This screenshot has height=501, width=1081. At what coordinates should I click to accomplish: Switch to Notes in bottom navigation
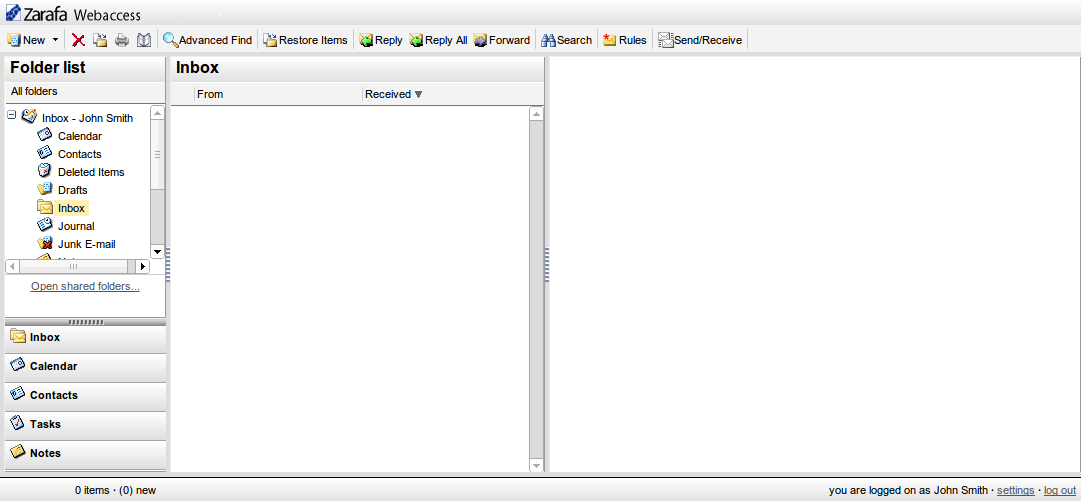tap(85, 453)
